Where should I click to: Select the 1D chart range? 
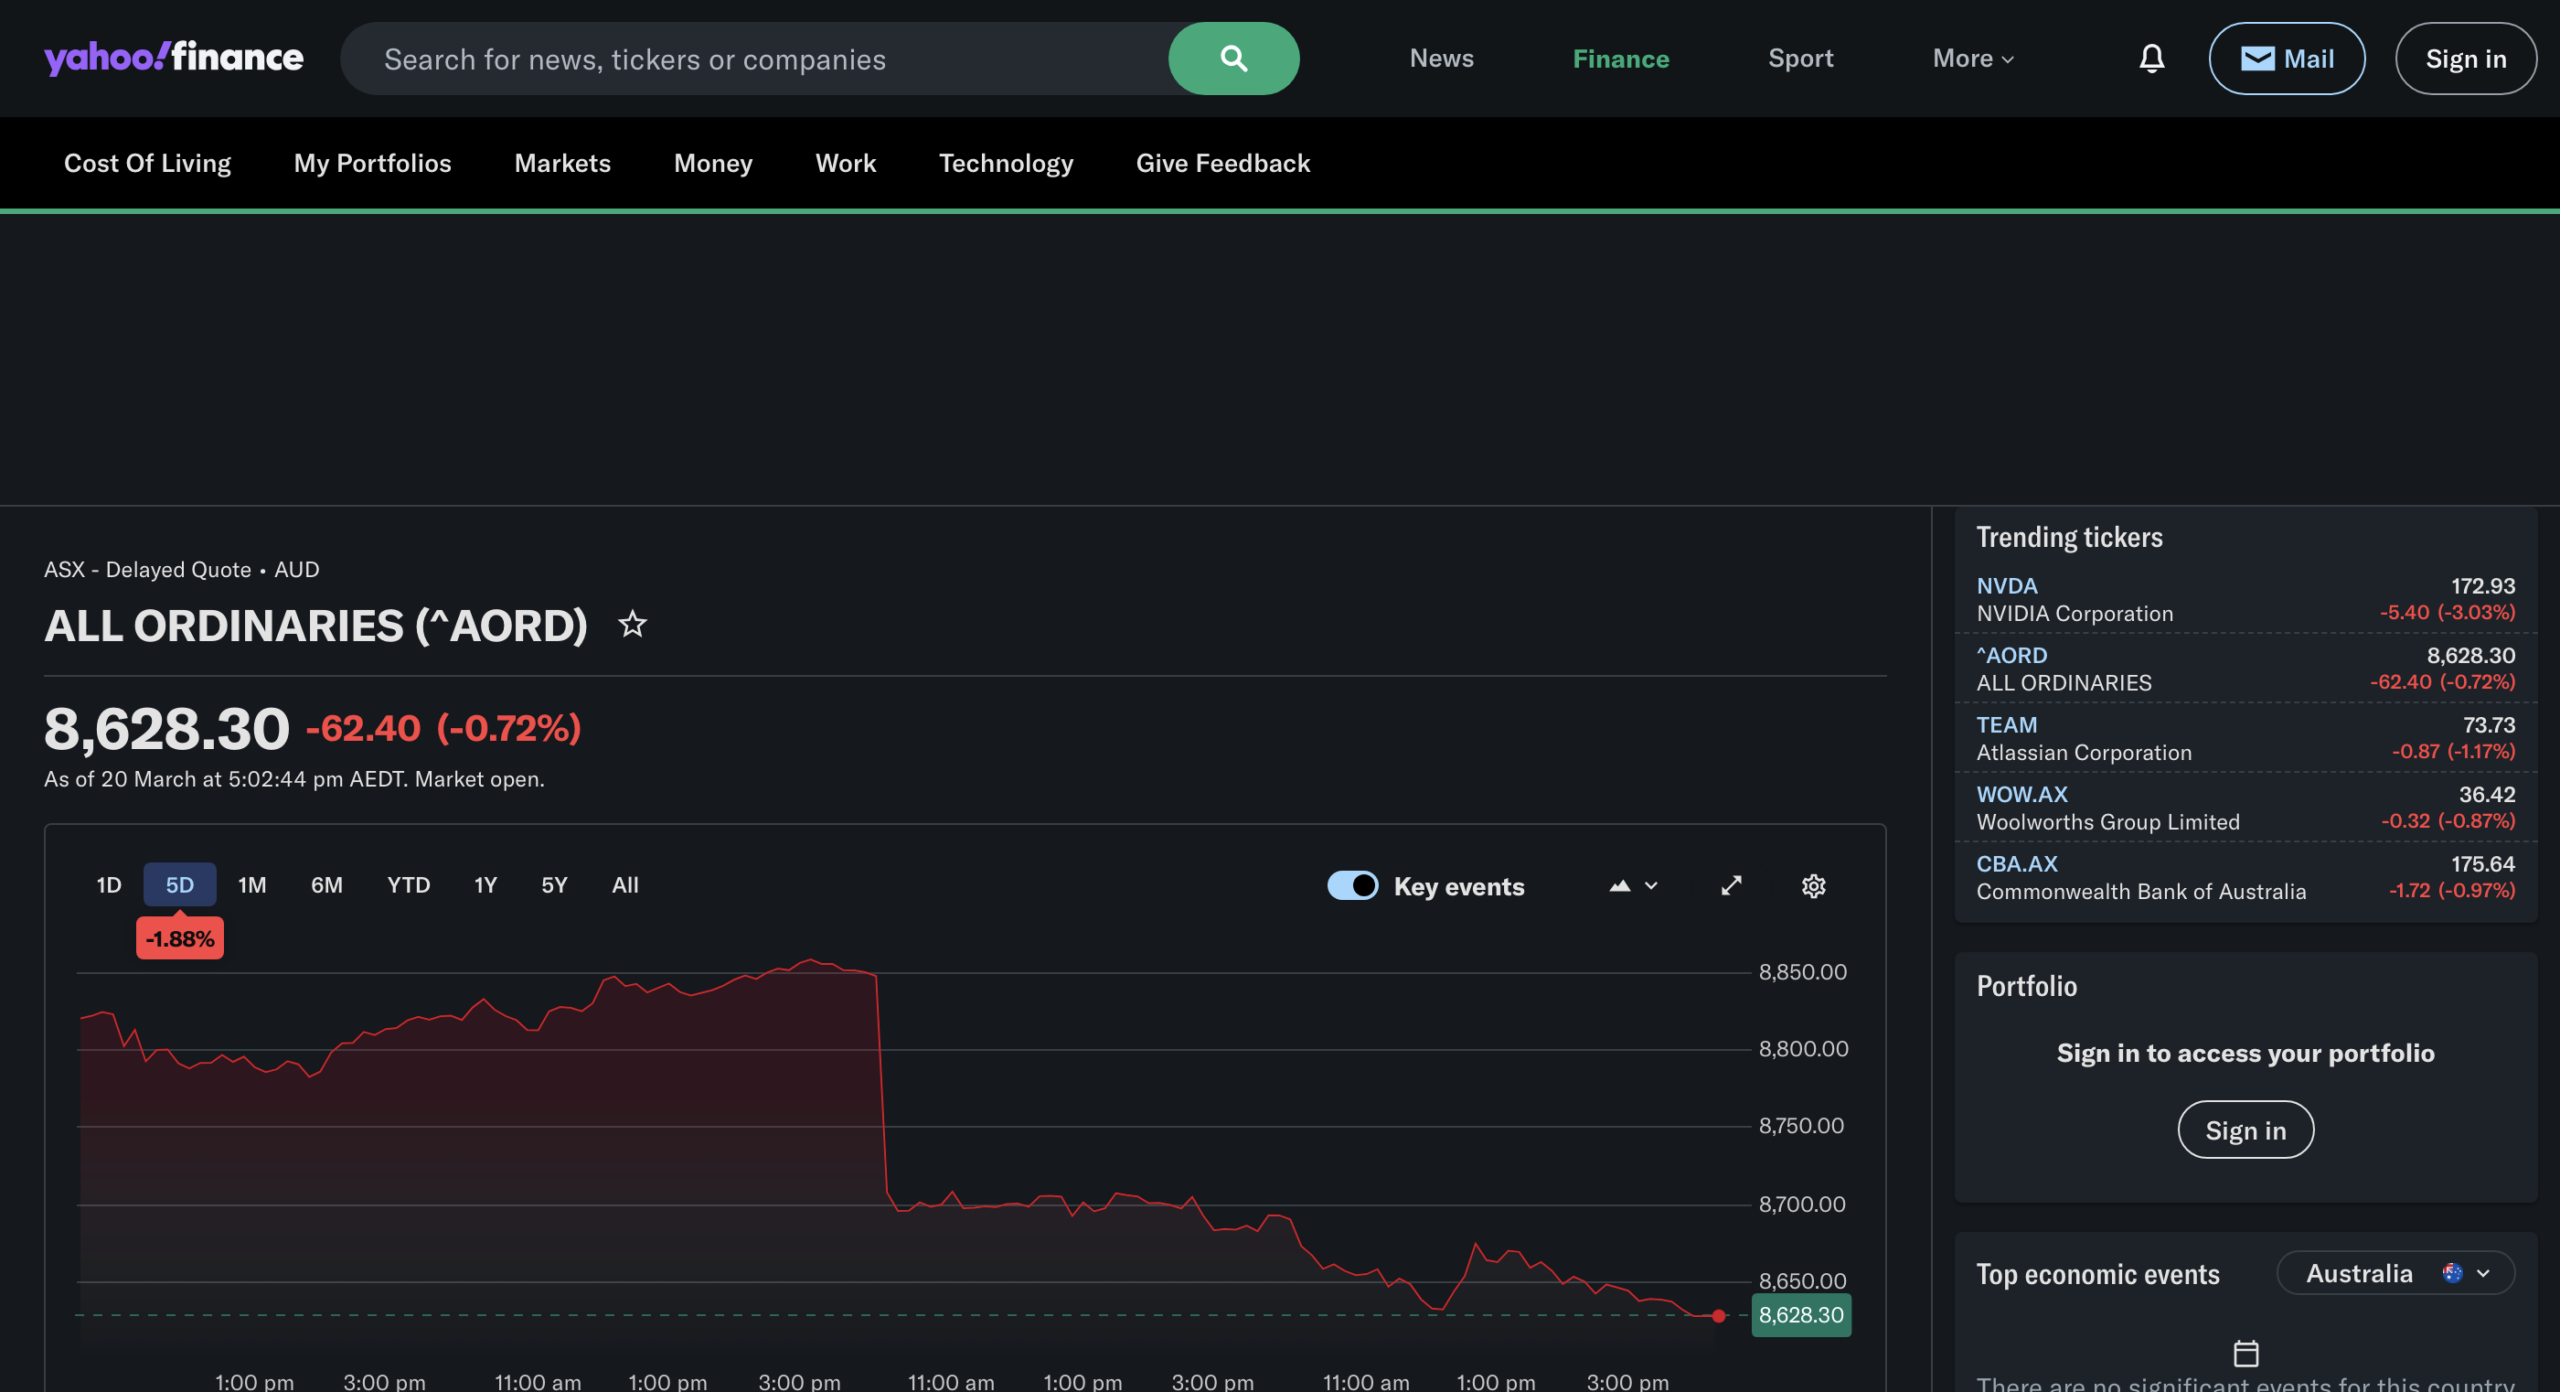coord(109,885)
